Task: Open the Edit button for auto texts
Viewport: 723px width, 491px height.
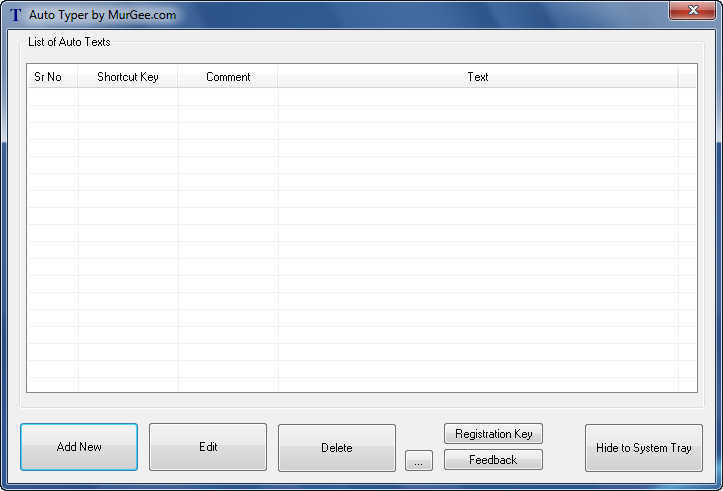Action: pyautogui.click(x=208, y=447)
